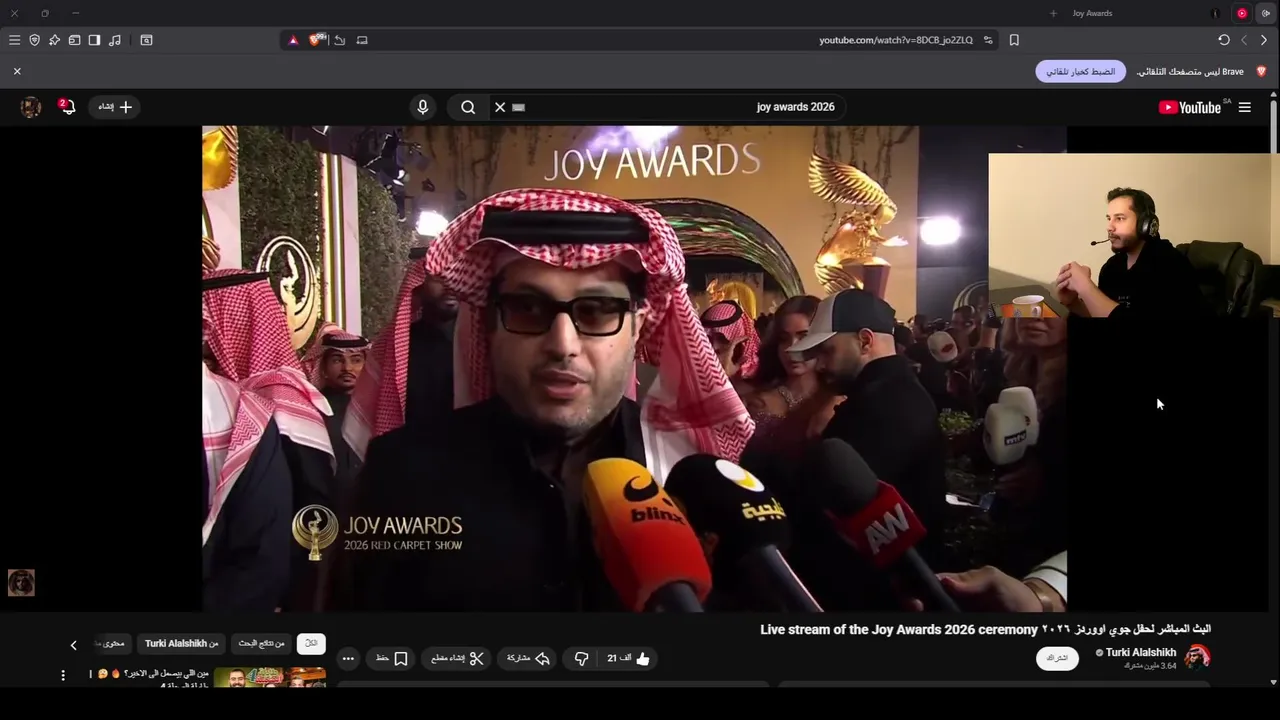The height and width of the screenshot is (720, 1280).
Task: Click the page scrollbar down arrow
Action: [1273, 682]
